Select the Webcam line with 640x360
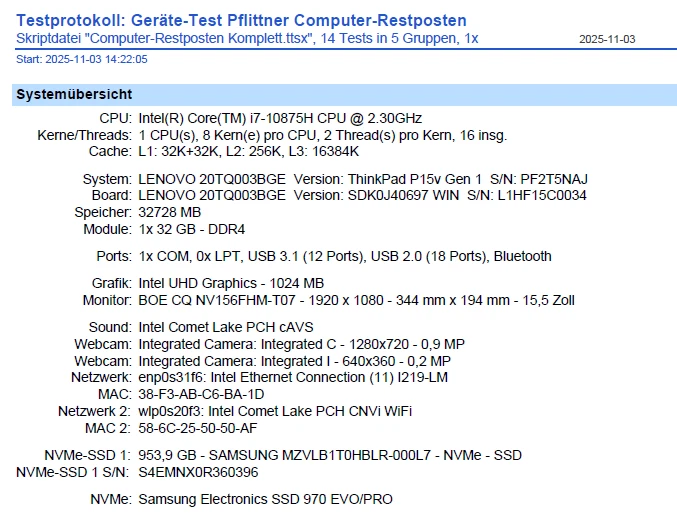Screen dimensions: 677x528 (x=294, y=361)
